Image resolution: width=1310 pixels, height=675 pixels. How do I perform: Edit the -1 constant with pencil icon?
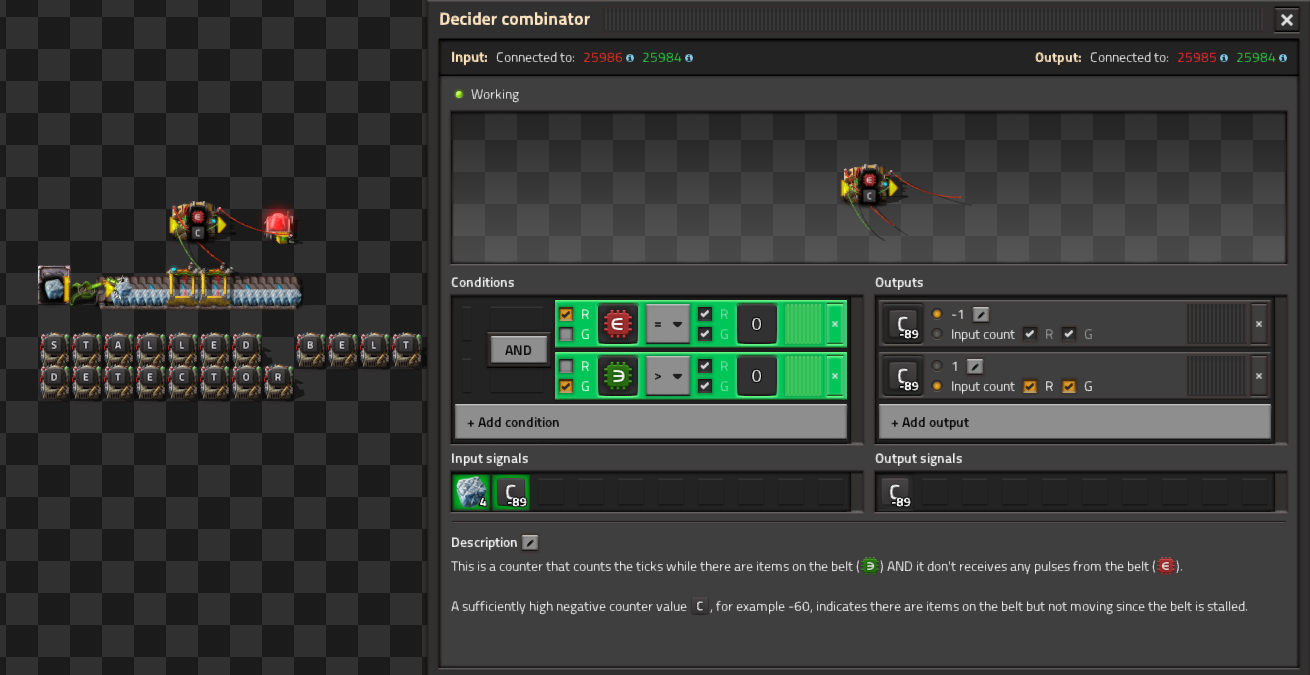[981, 314]
